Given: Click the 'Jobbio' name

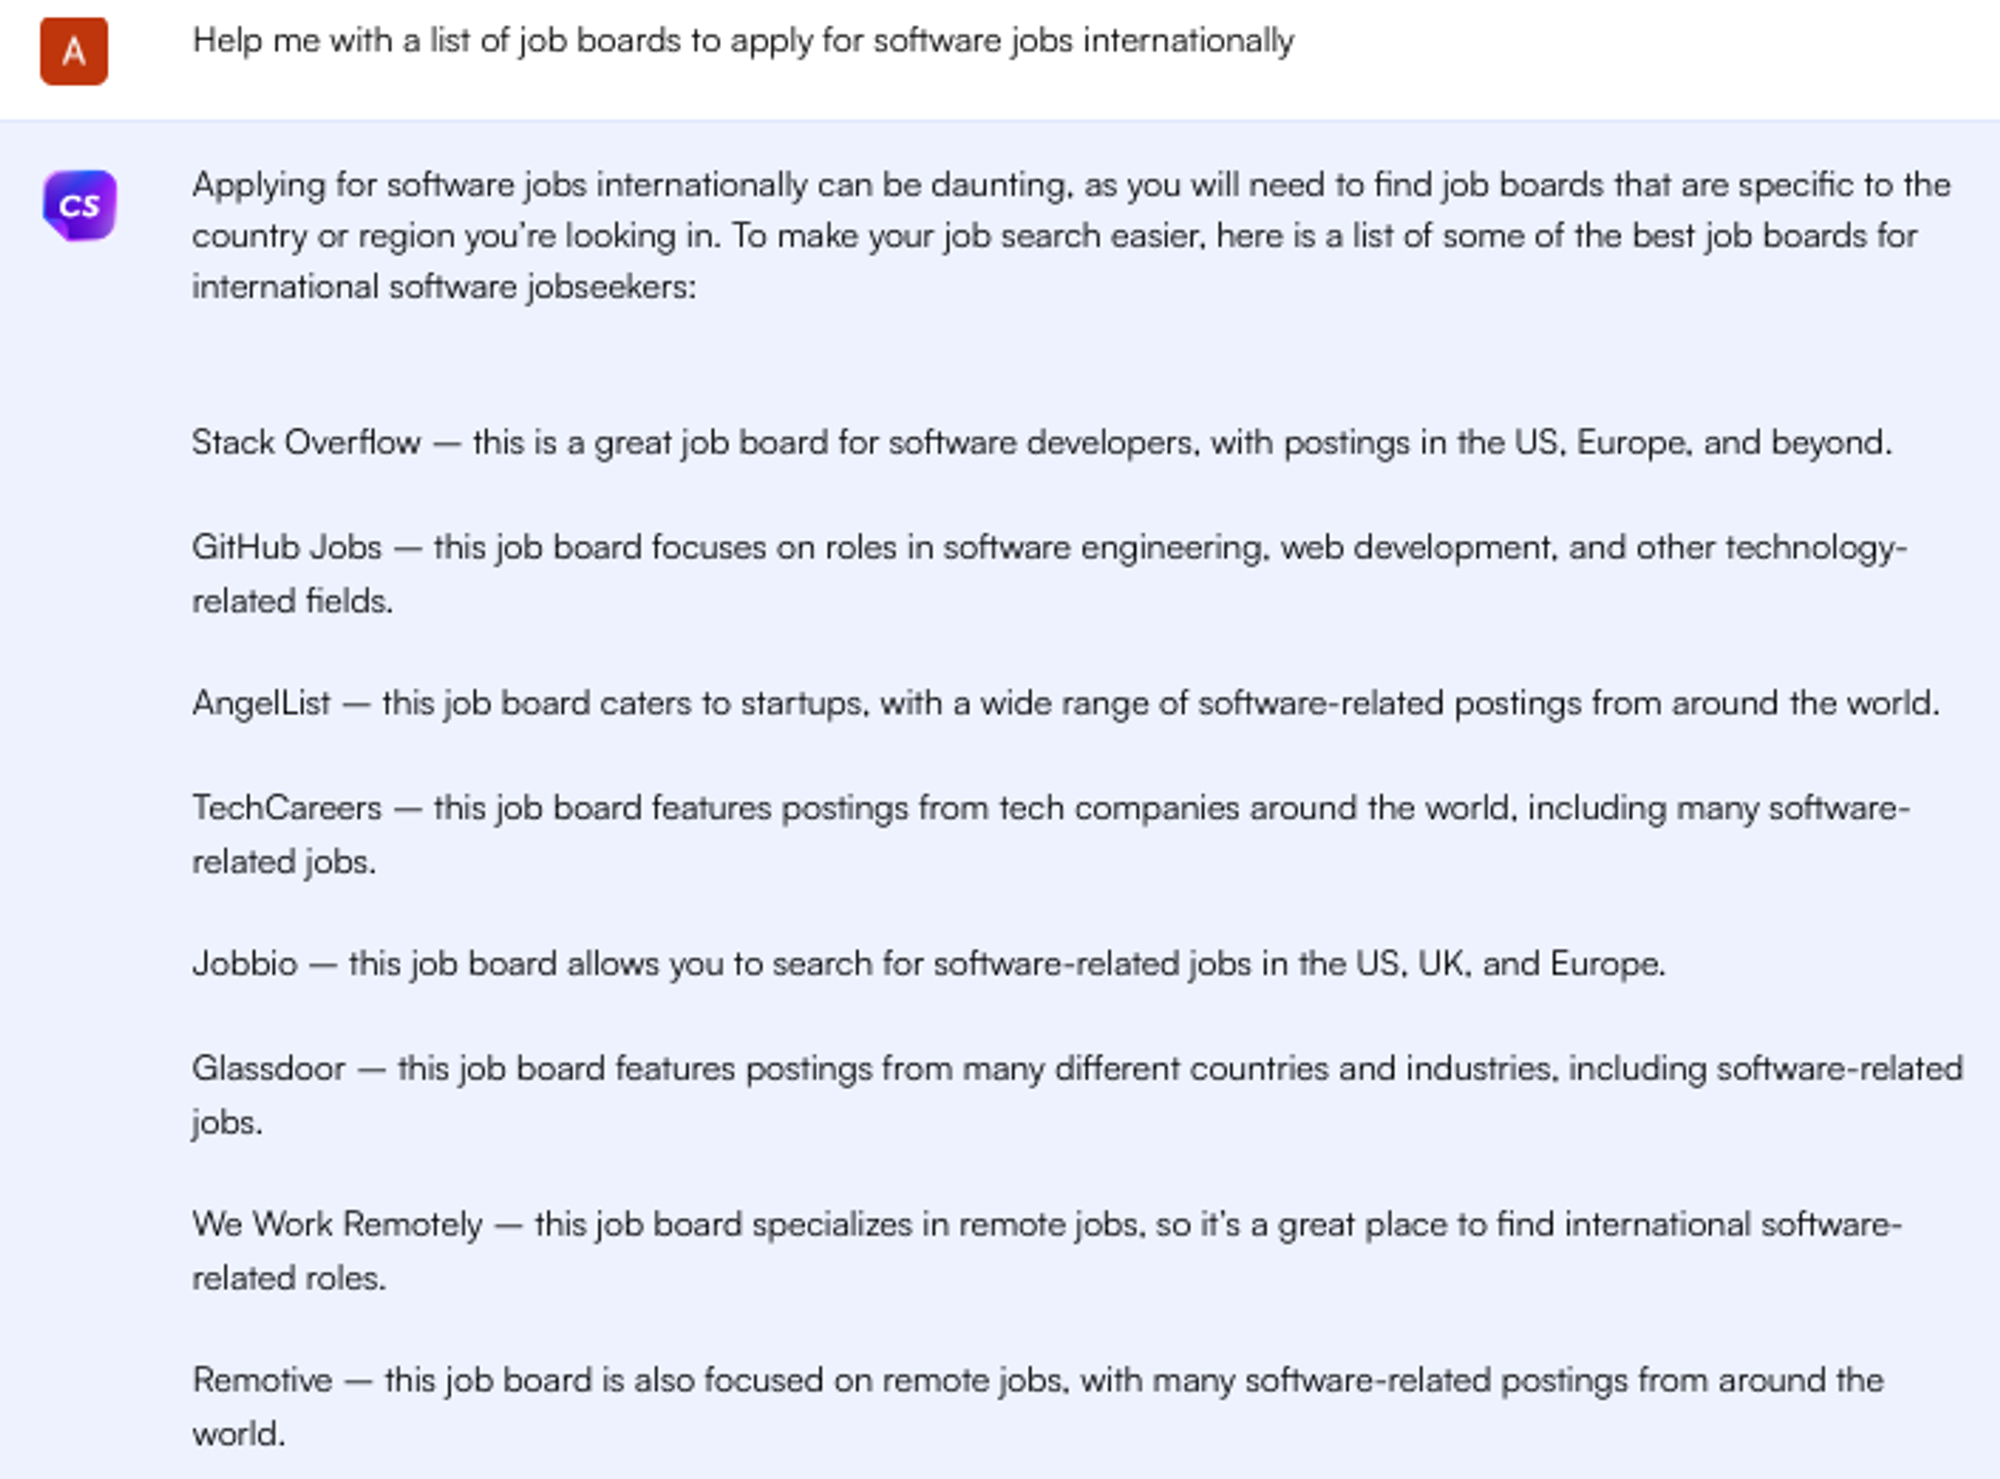Looking at the screenshot, I should [x=245, y=964].
